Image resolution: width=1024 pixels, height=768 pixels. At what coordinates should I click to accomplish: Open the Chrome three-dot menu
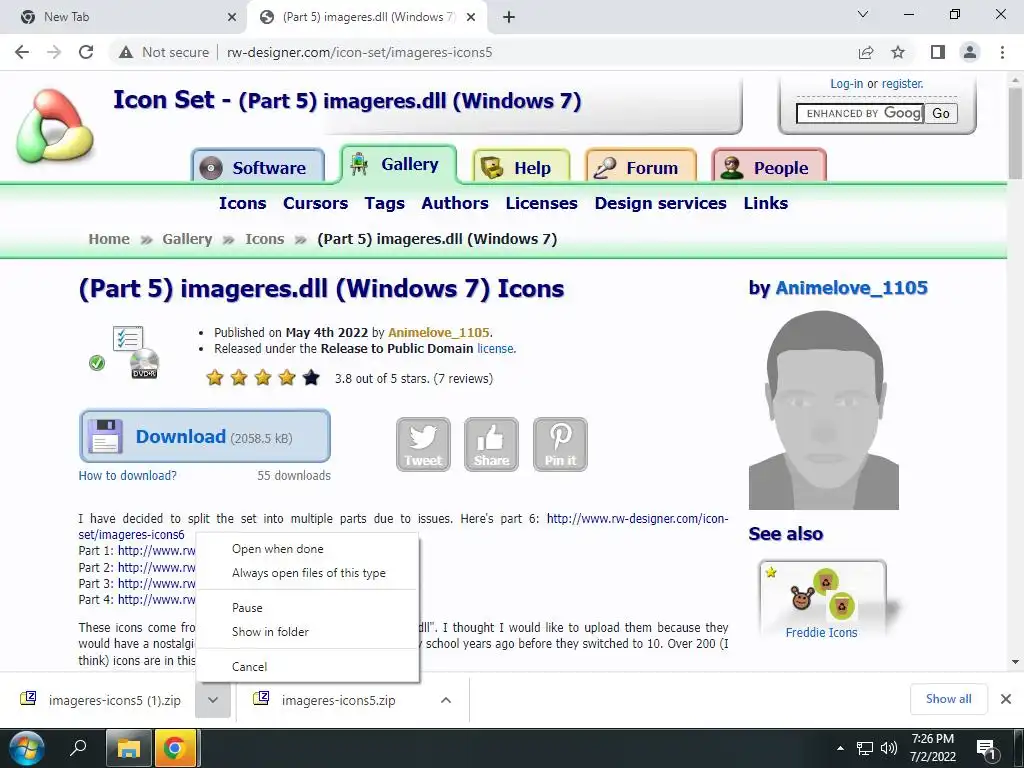1002,52
